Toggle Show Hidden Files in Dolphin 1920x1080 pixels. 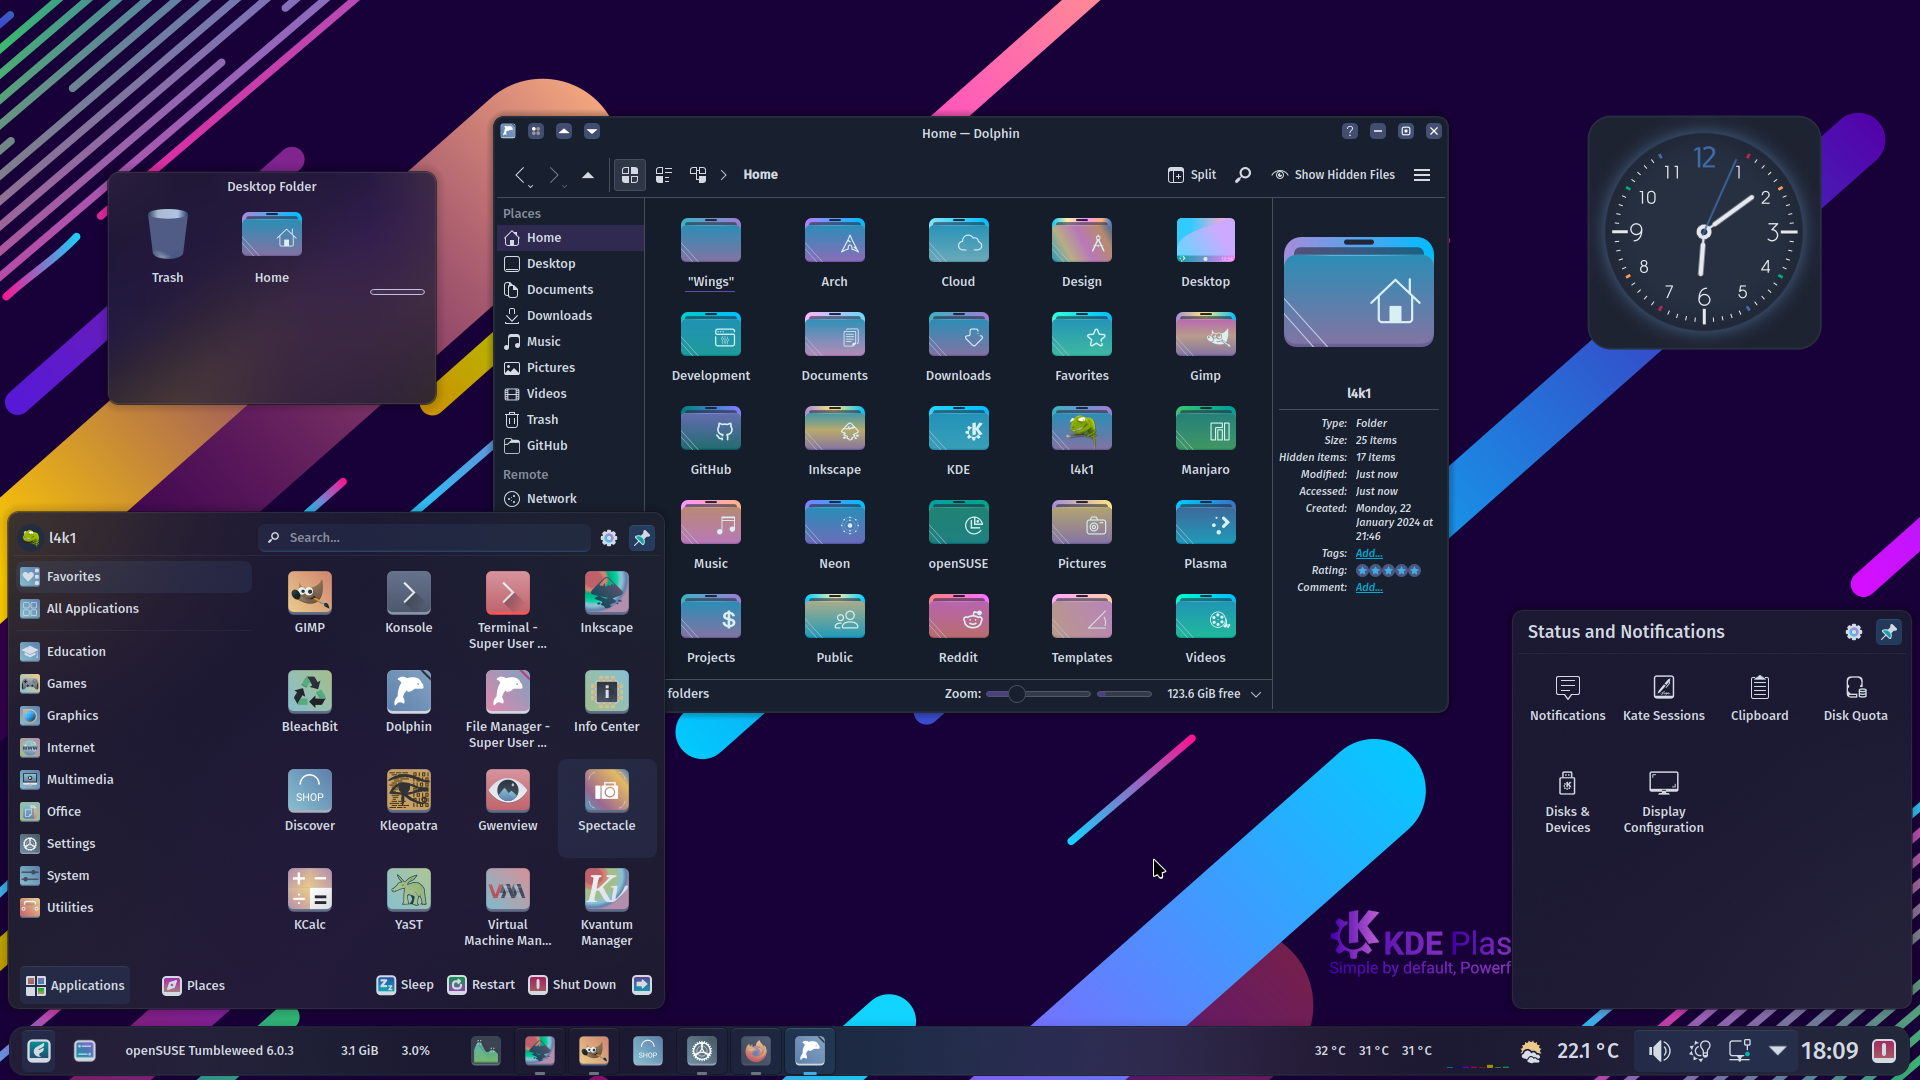click(x=1333, y=174)
